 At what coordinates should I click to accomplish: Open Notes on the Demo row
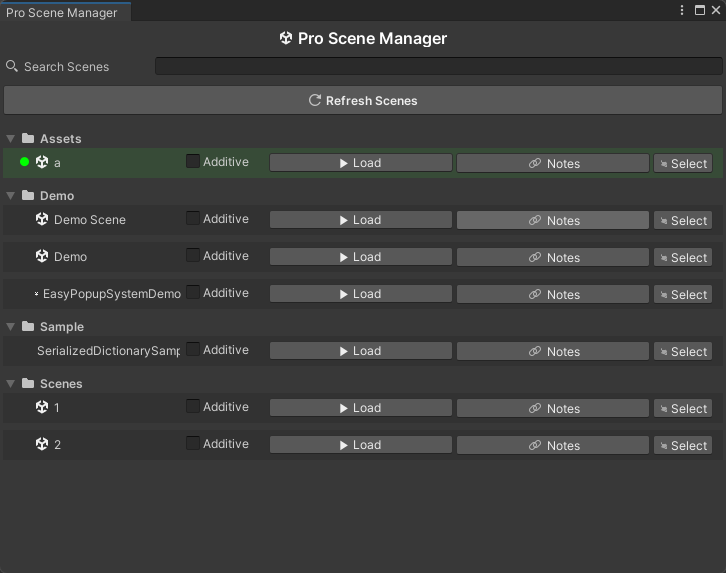(x=553, y=257)
